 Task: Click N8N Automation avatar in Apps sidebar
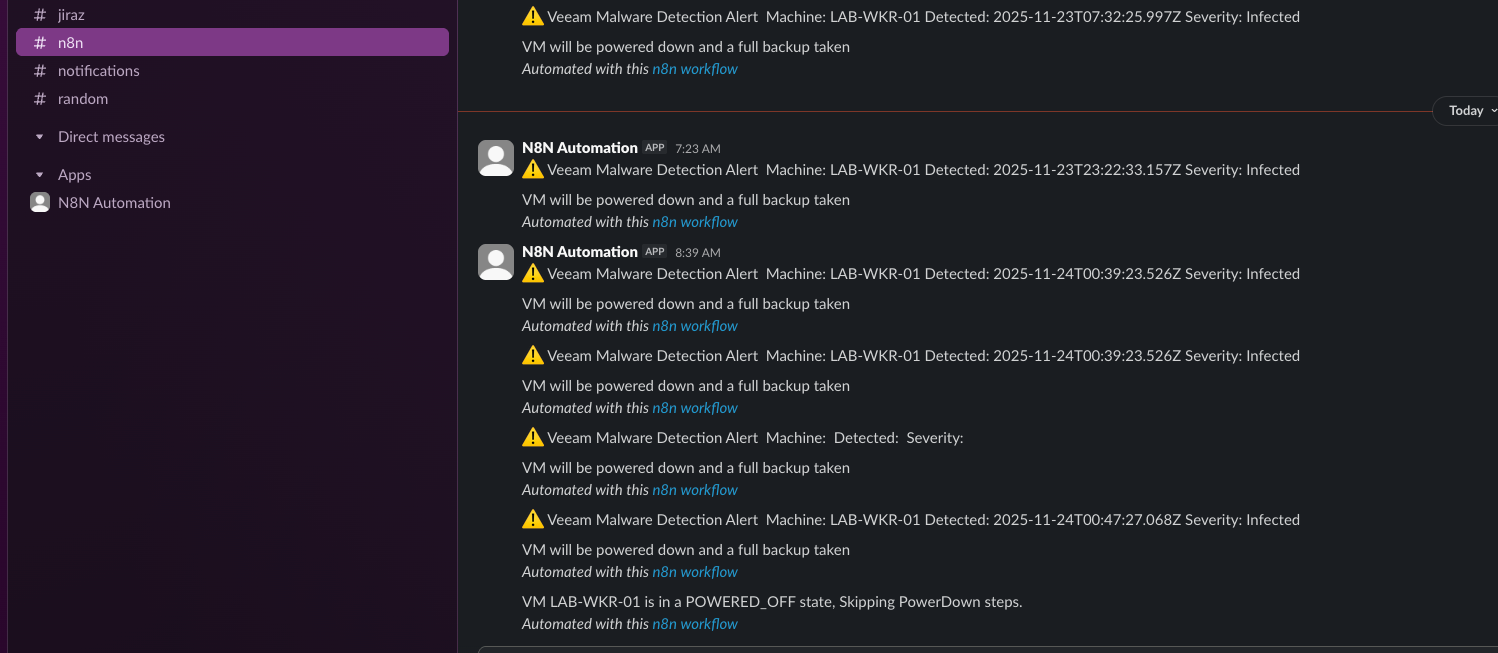point(40,203)
